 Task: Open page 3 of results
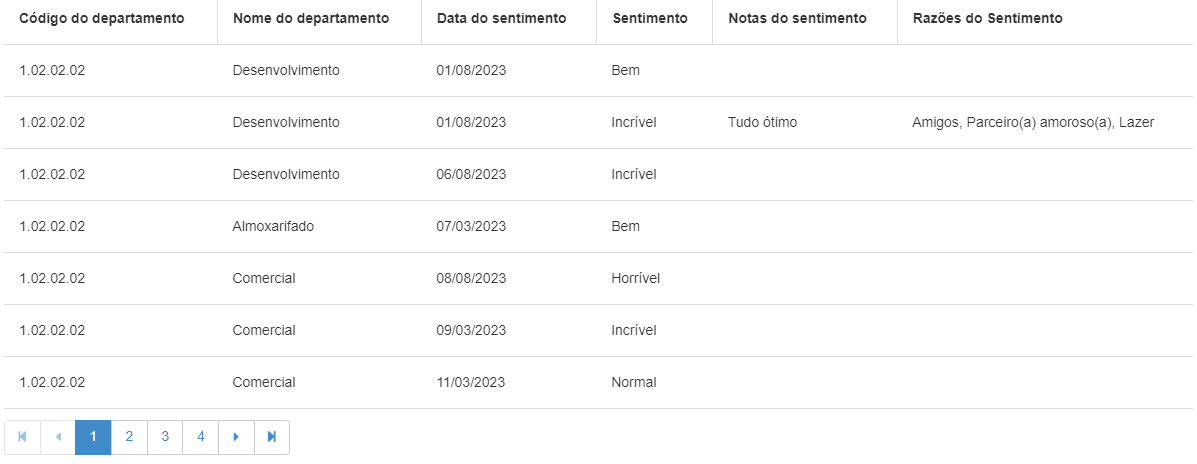pos(165,437)
